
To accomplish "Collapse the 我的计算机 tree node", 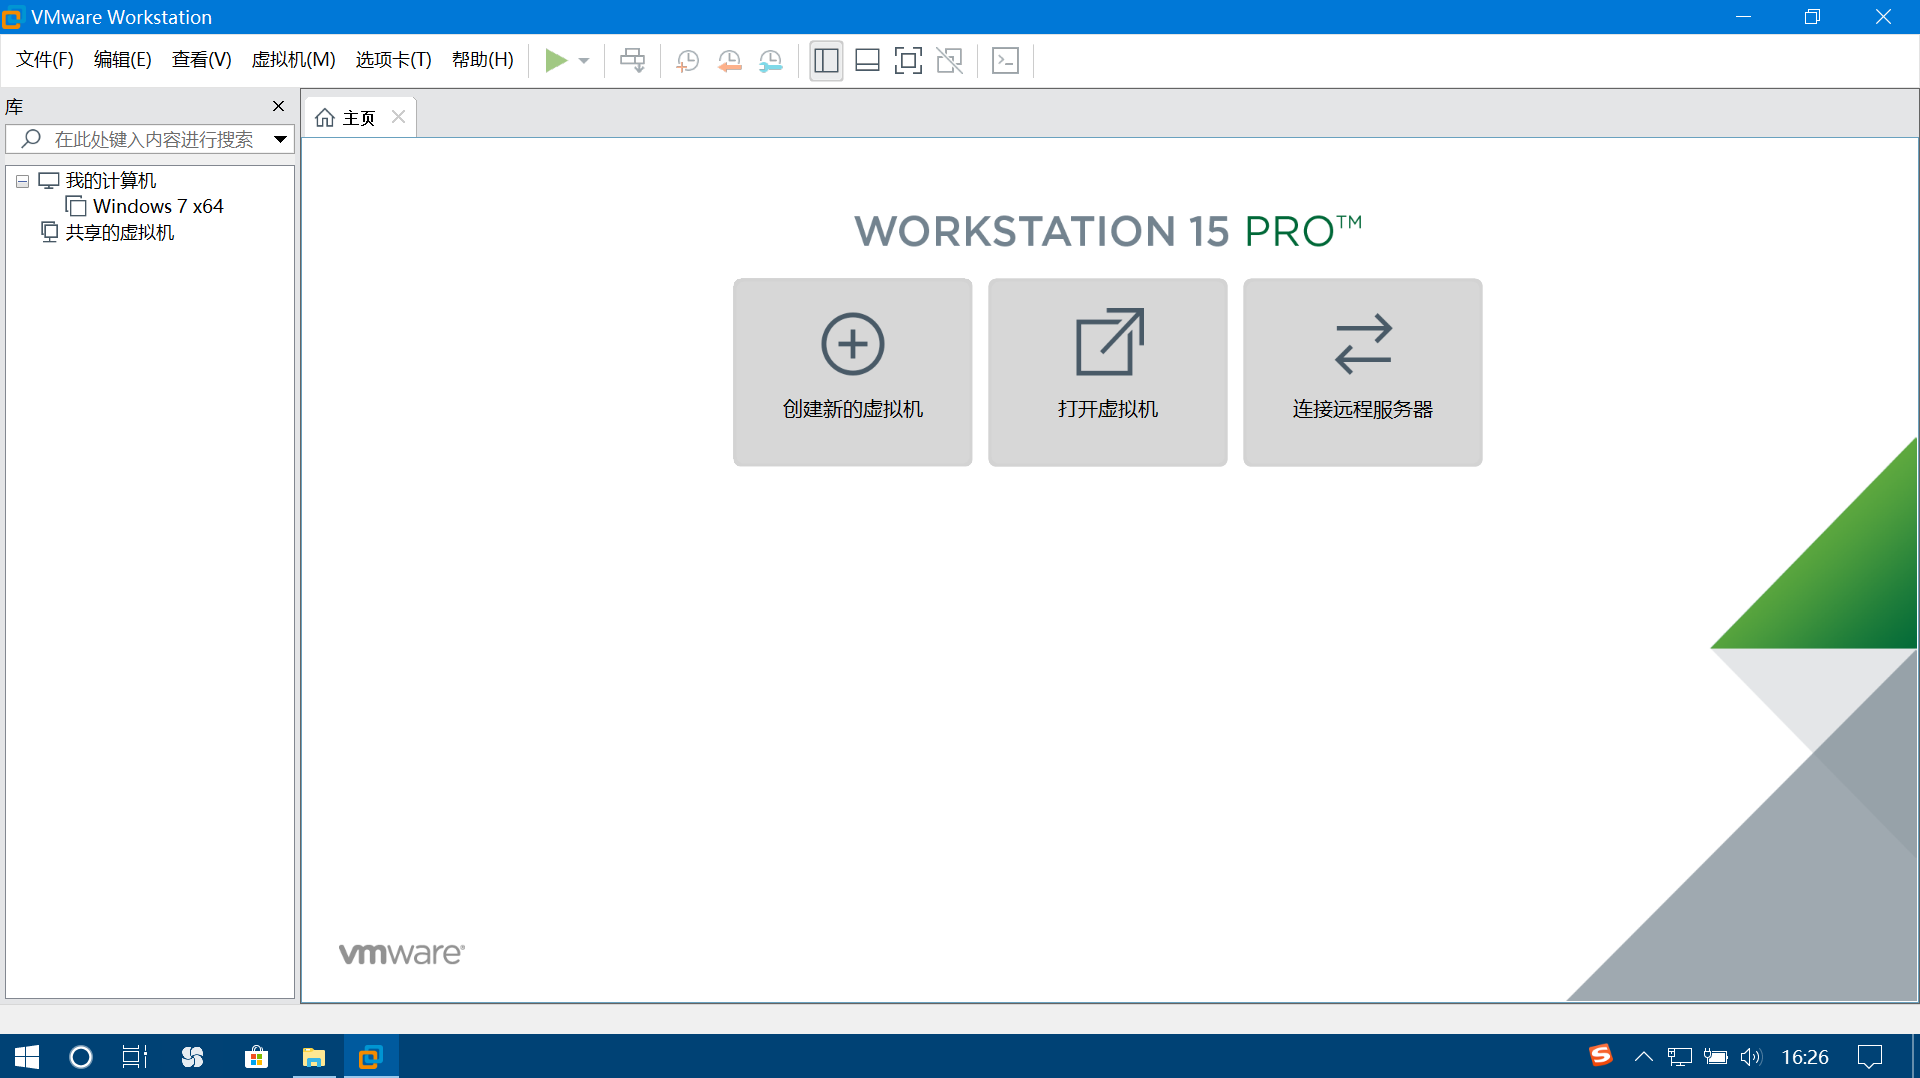I will [x=22, y=182].
